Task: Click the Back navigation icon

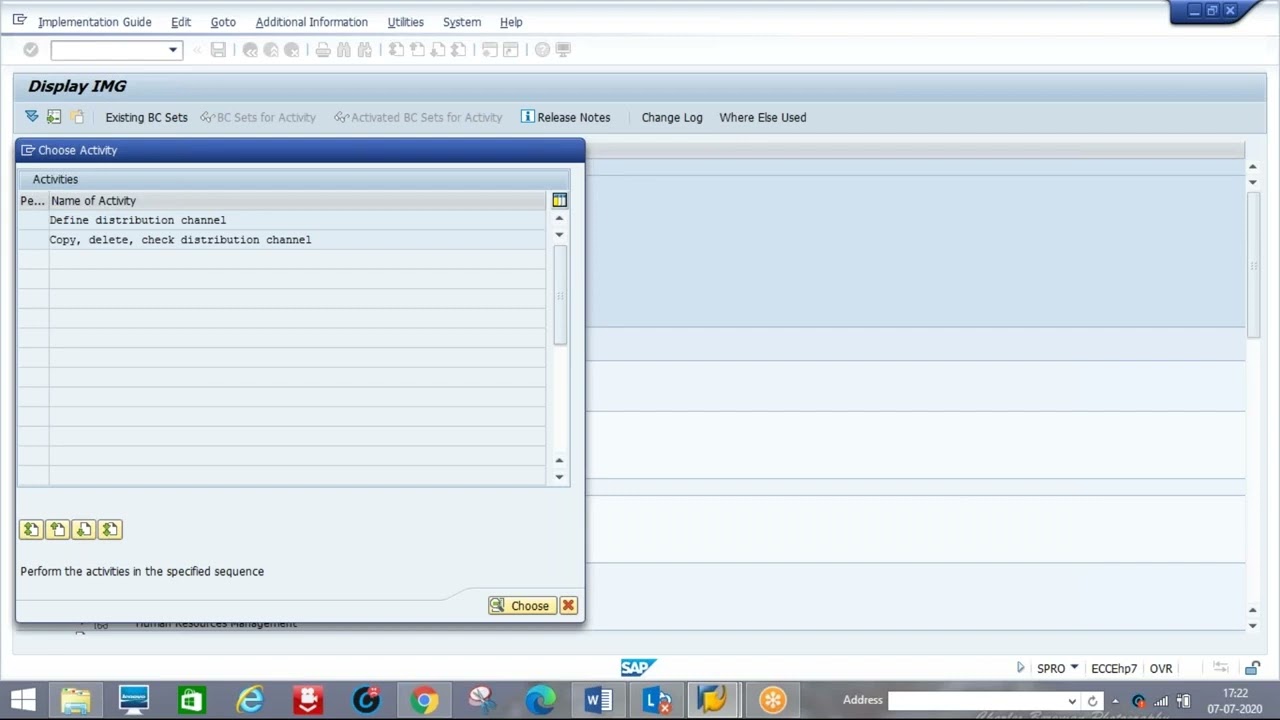Action: point(250,50)
